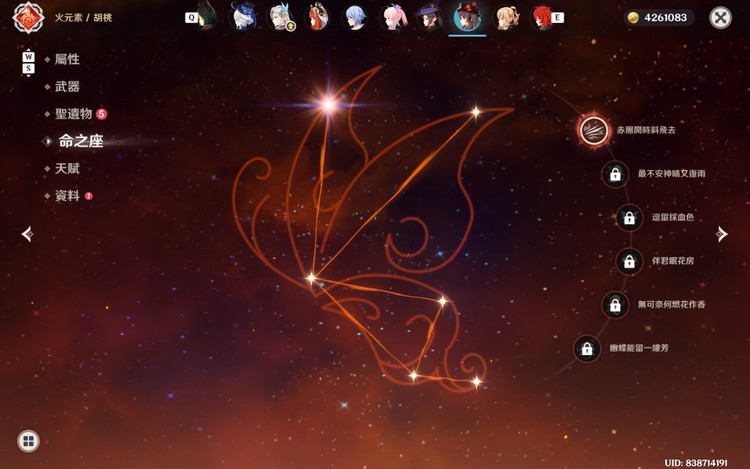Open the four-square grid menu button
This screenshot has width=750, height=469.
(28, 441)
